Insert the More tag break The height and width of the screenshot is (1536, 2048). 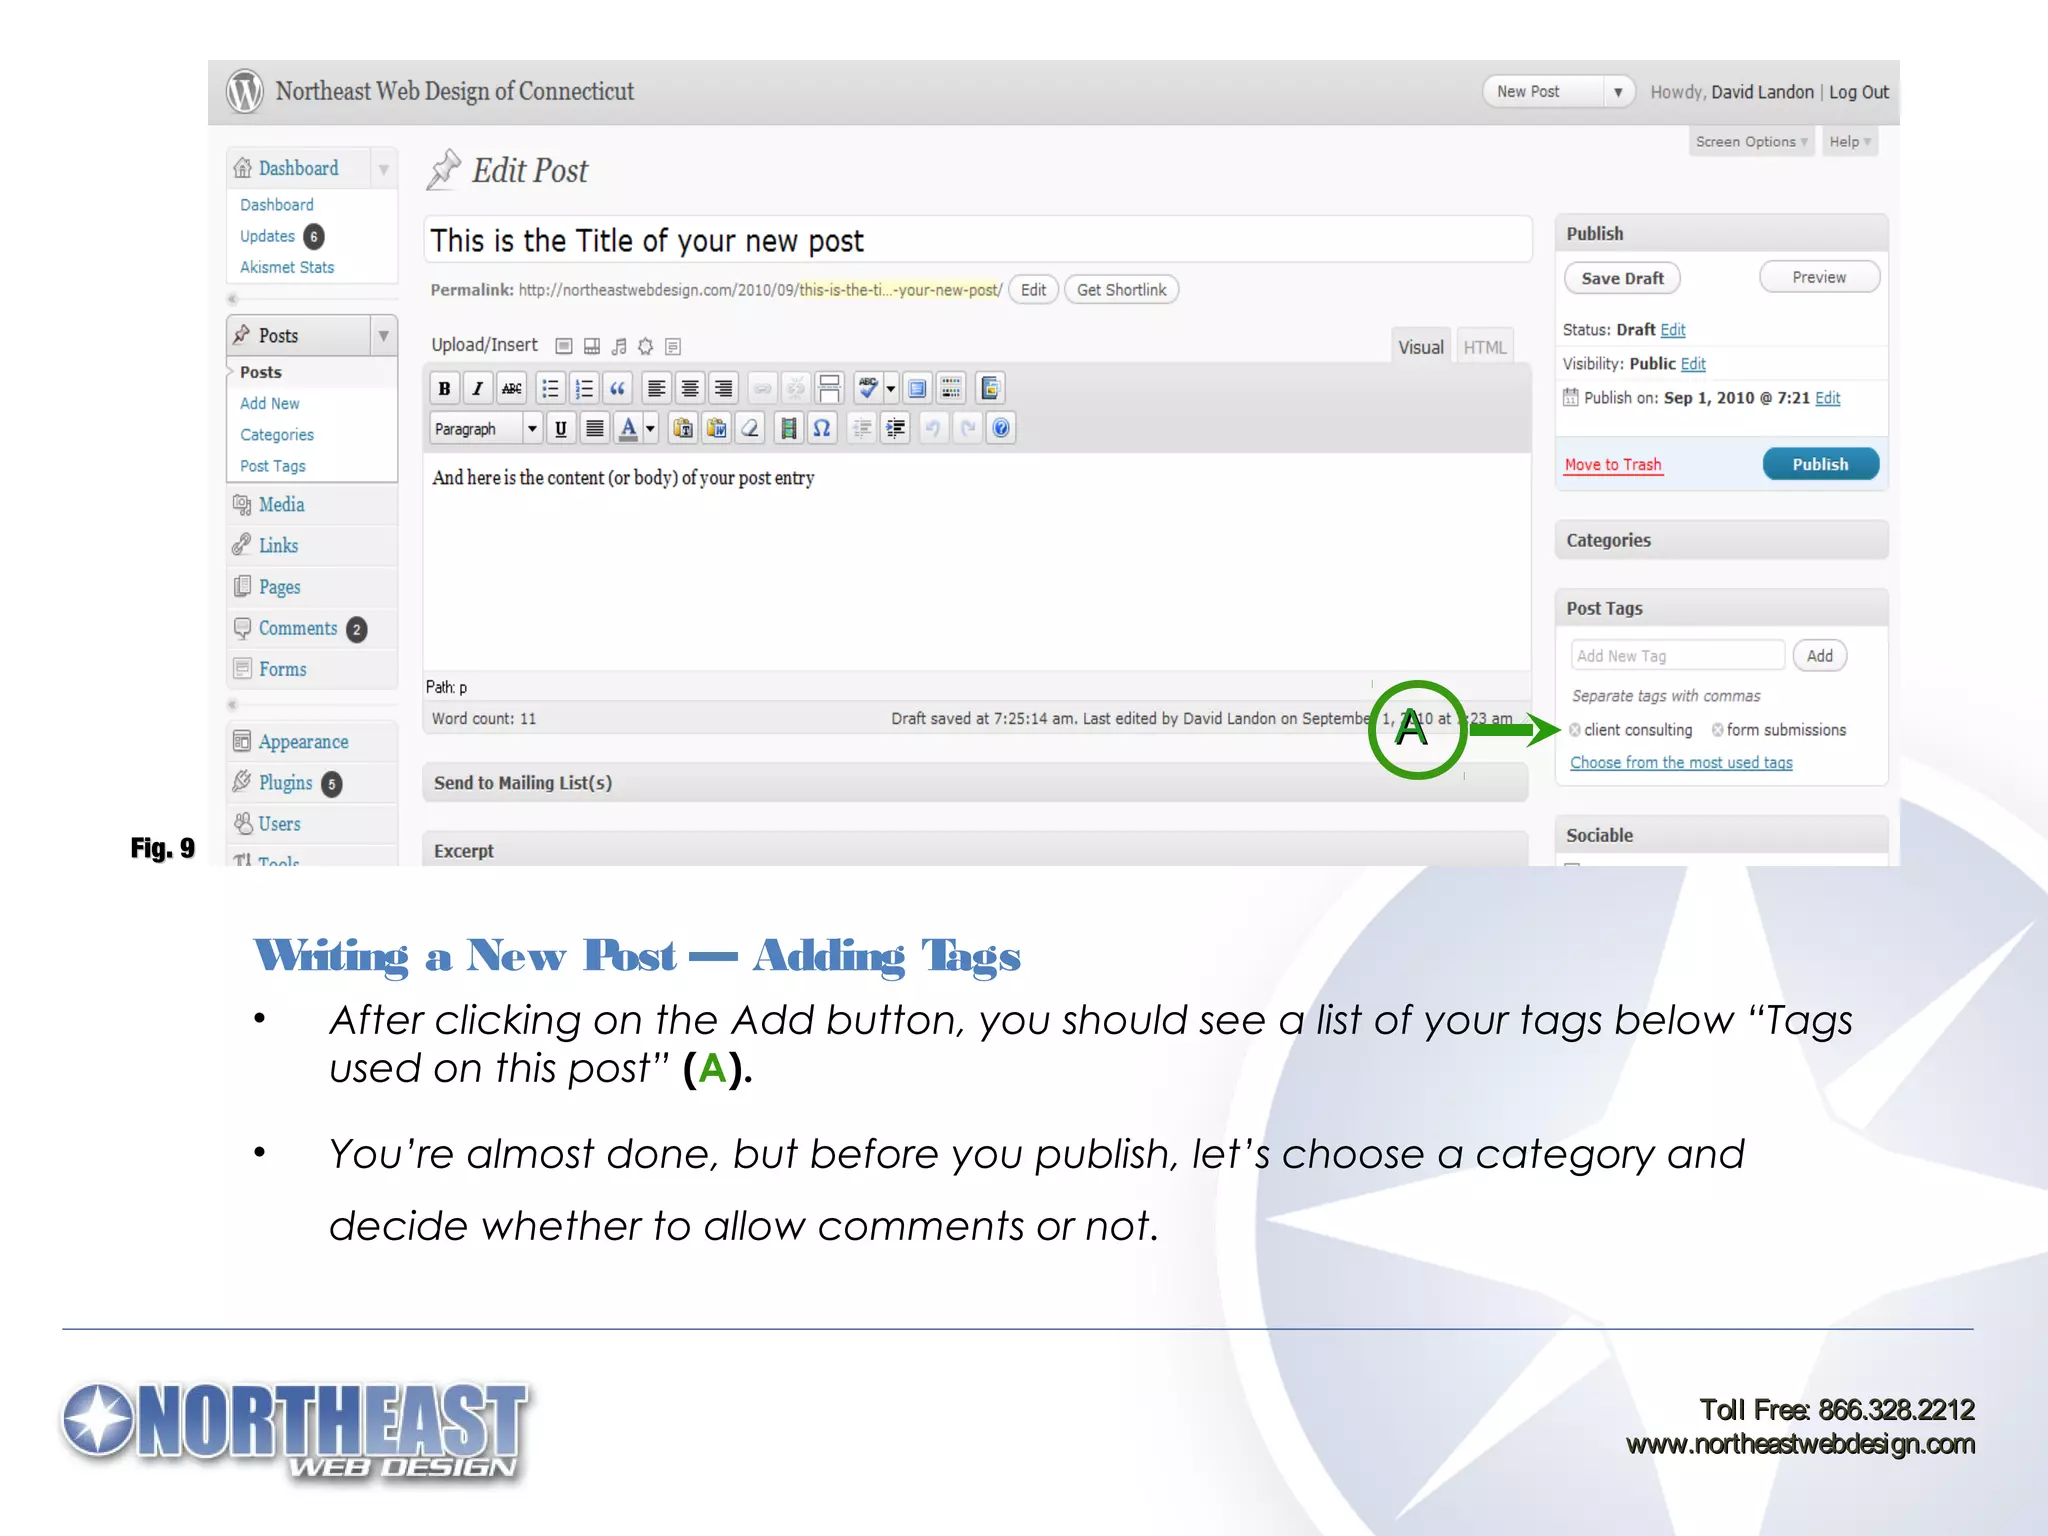pos(829,389)
